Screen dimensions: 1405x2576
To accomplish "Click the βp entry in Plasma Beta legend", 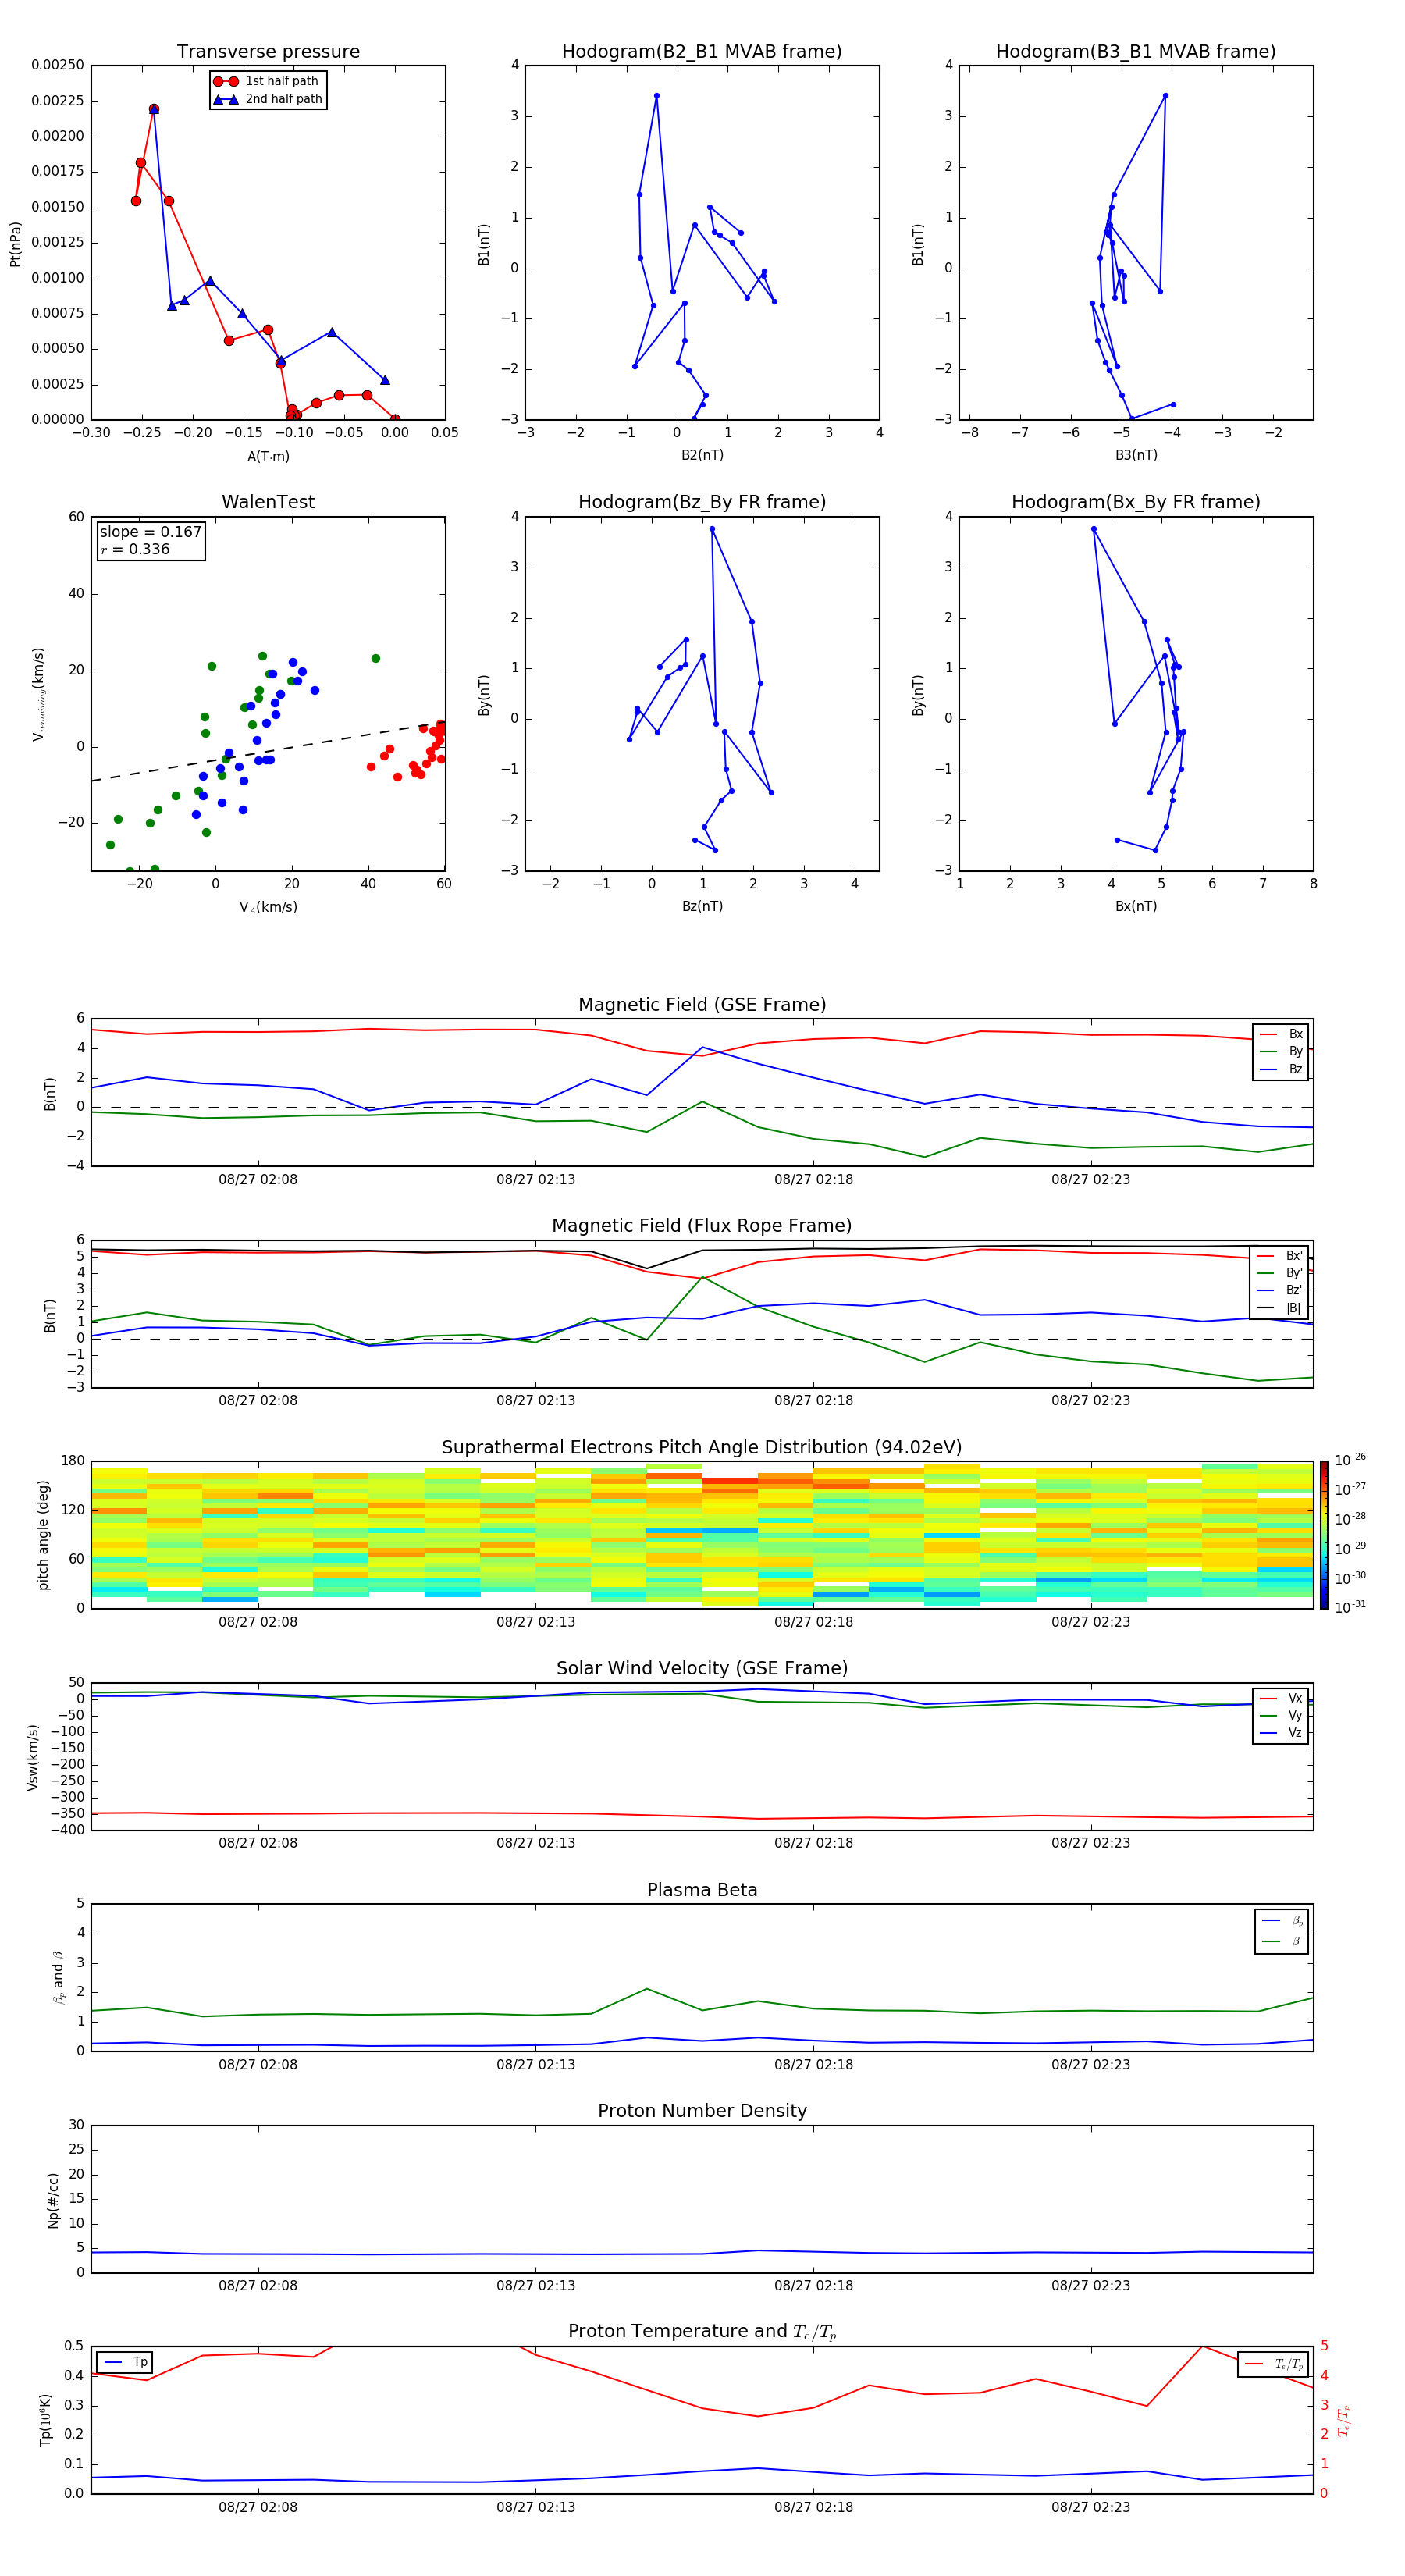I will tap(1282, 1921).
